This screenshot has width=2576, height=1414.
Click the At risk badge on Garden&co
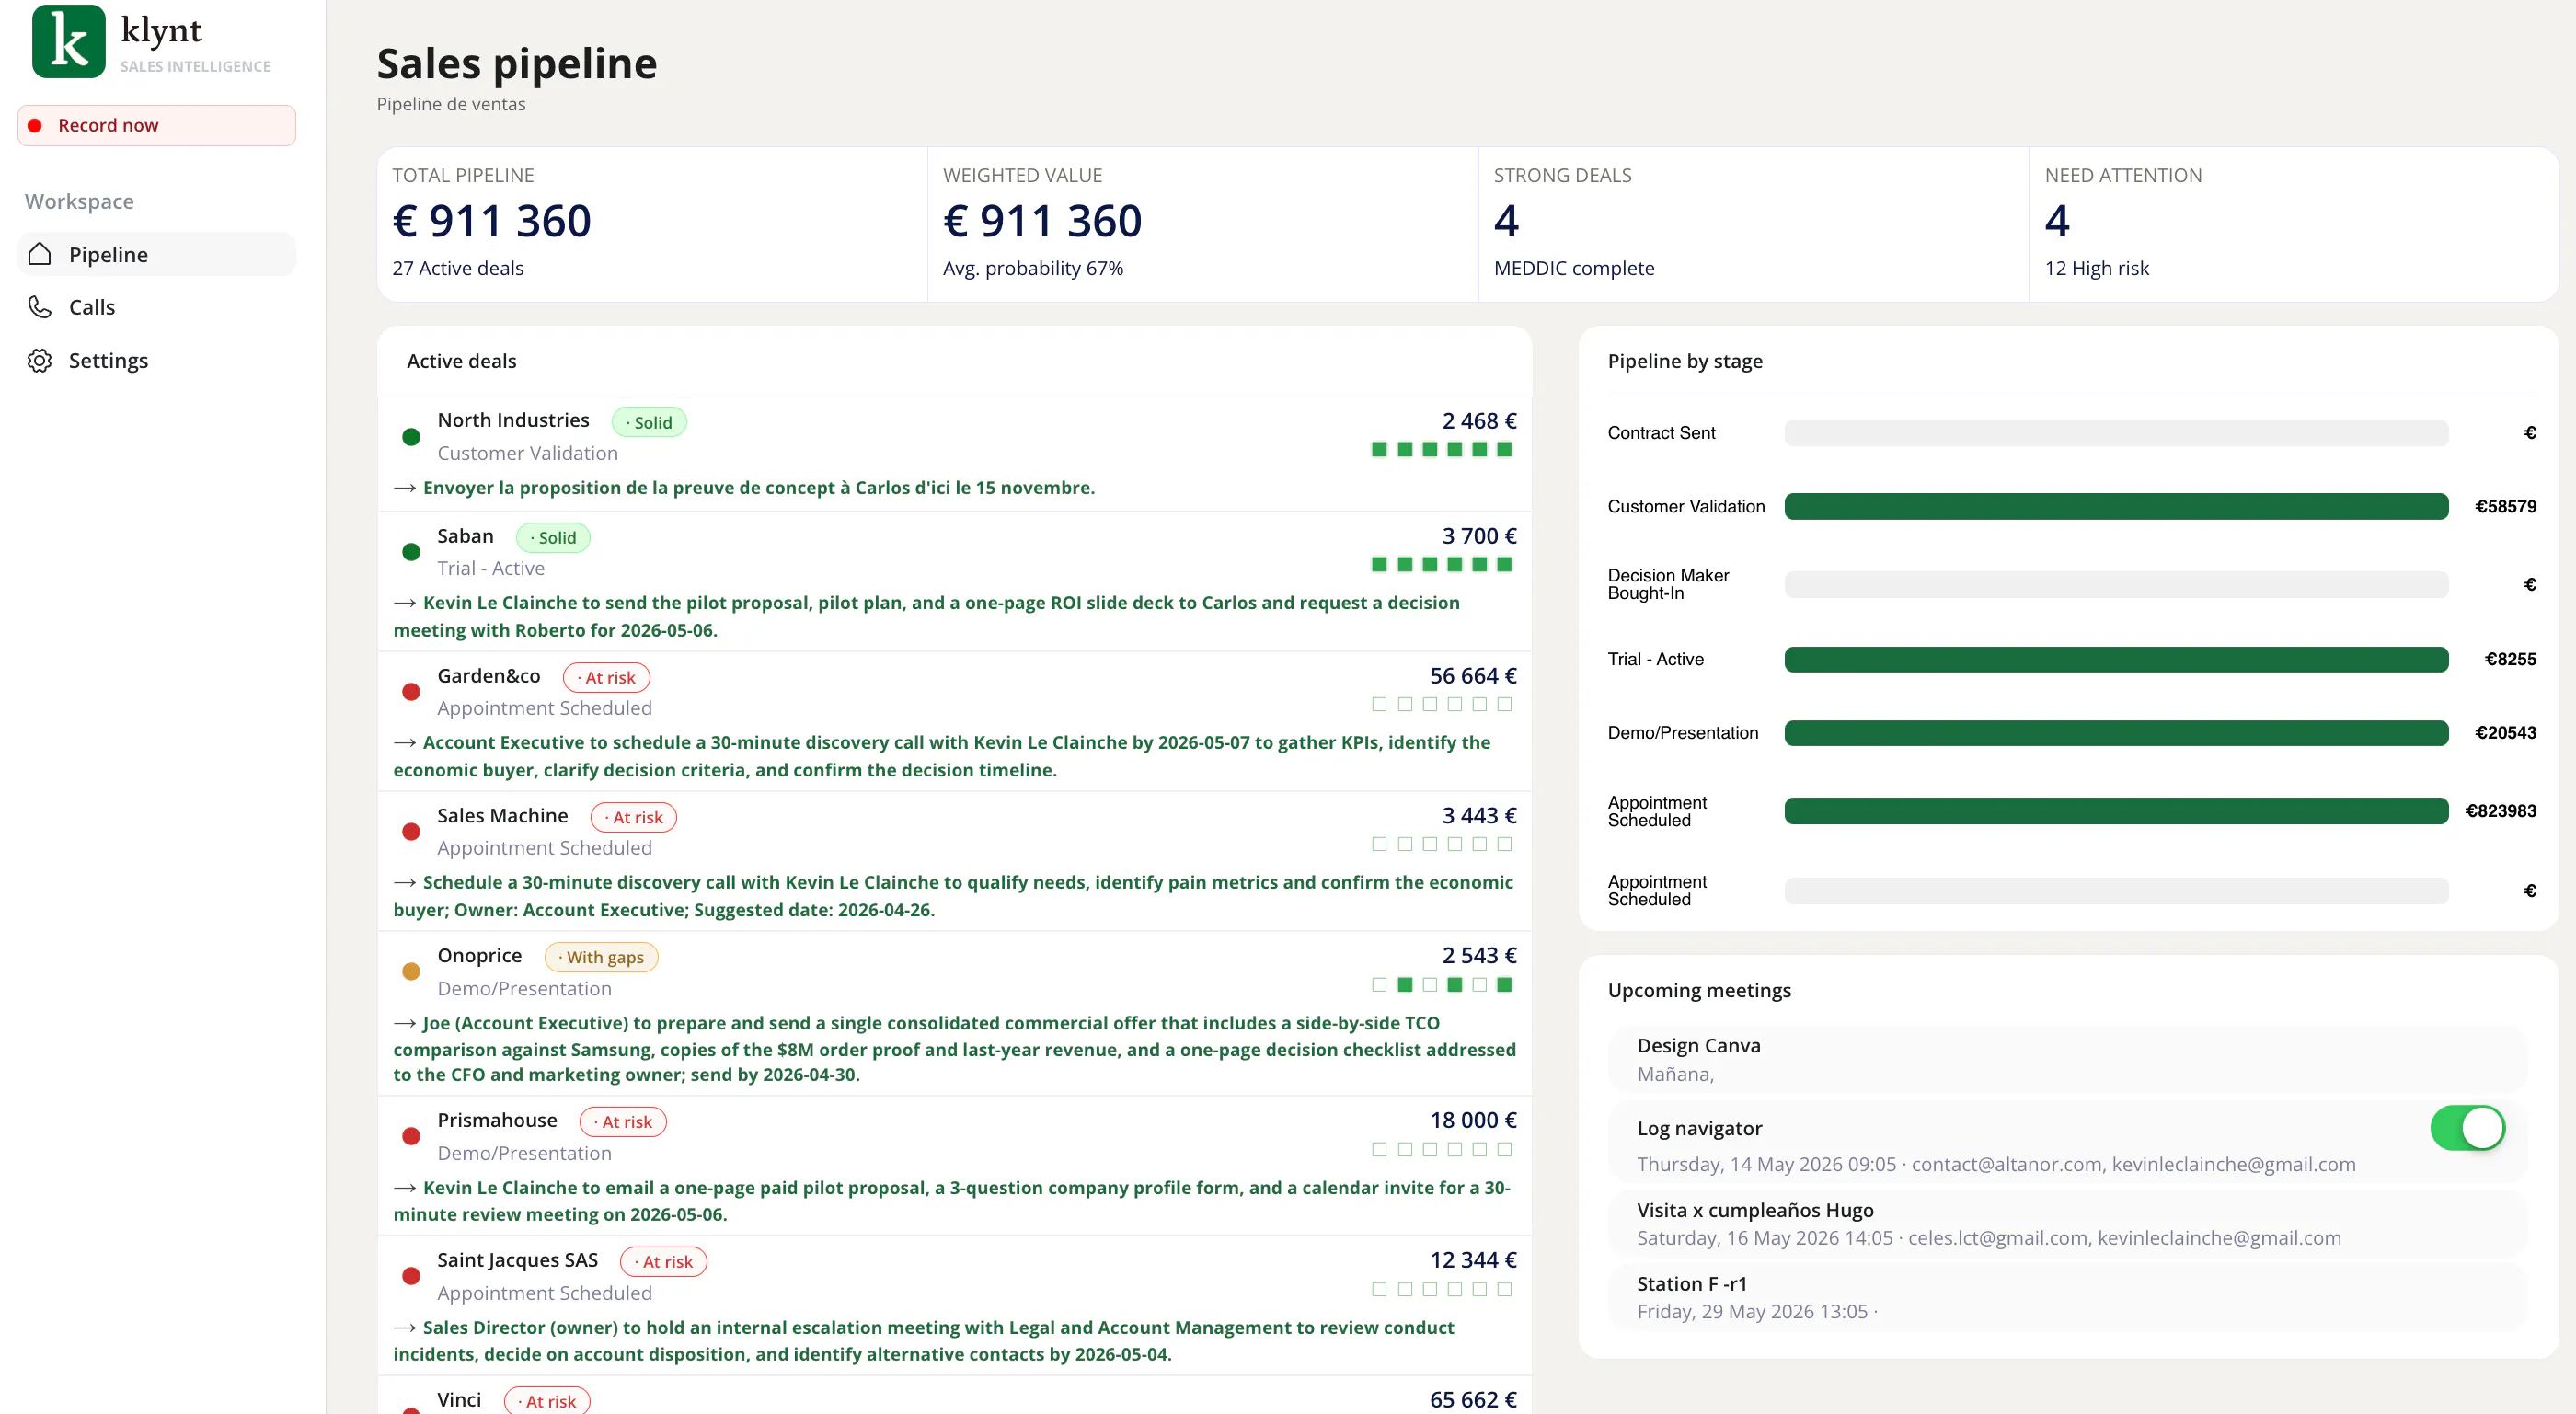click(606, 677)
